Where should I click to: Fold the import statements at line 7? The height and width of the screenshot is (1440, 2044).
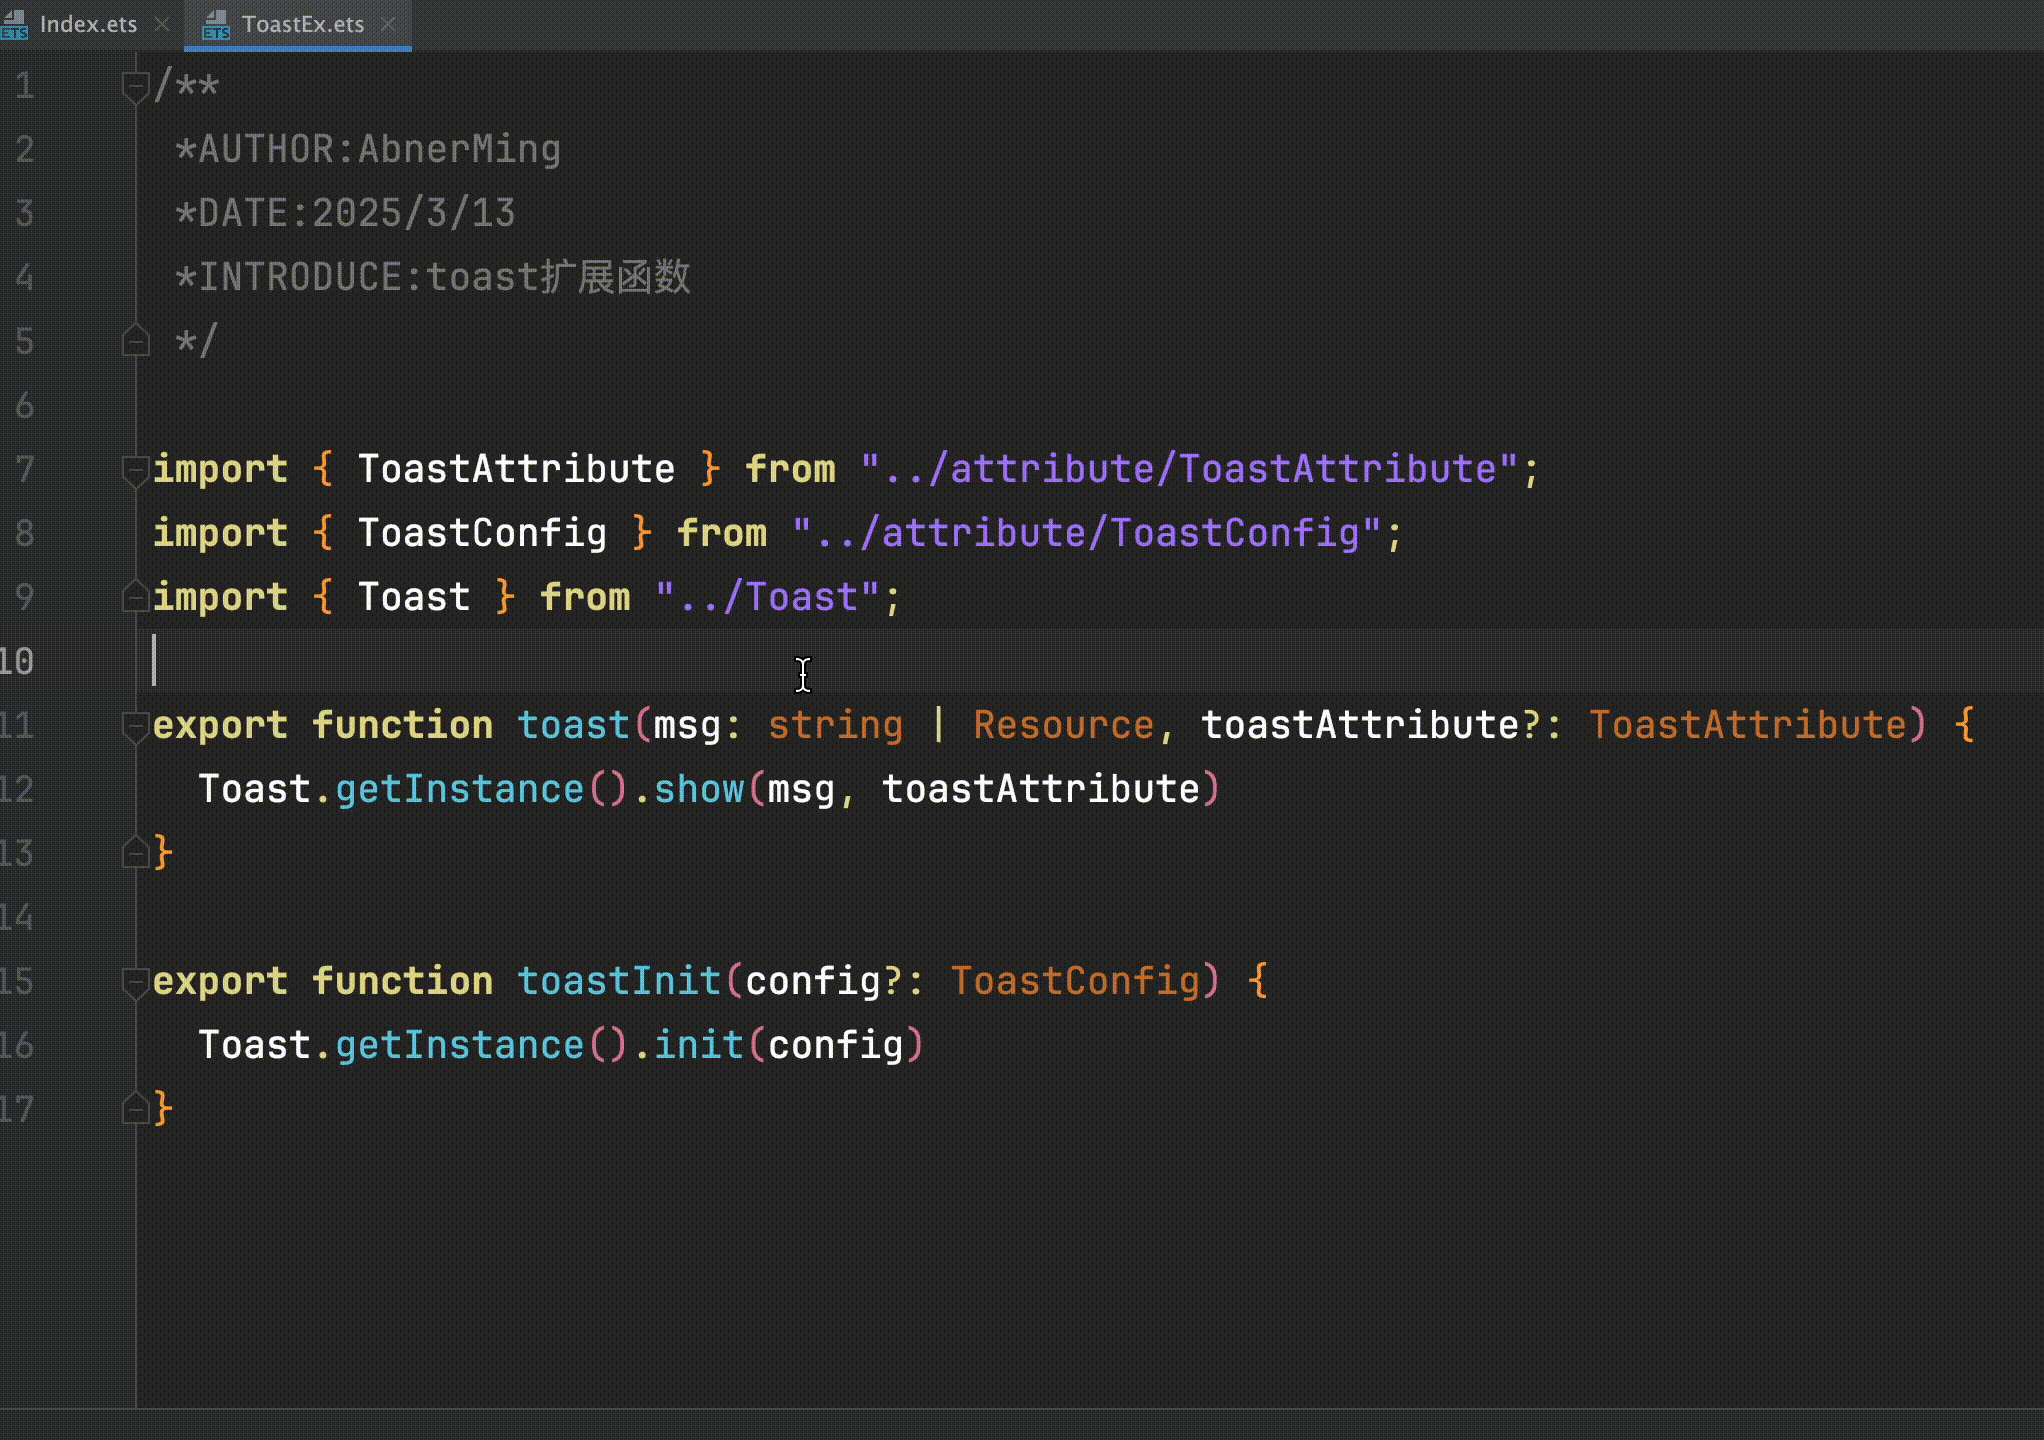click(x=135, y=469)
